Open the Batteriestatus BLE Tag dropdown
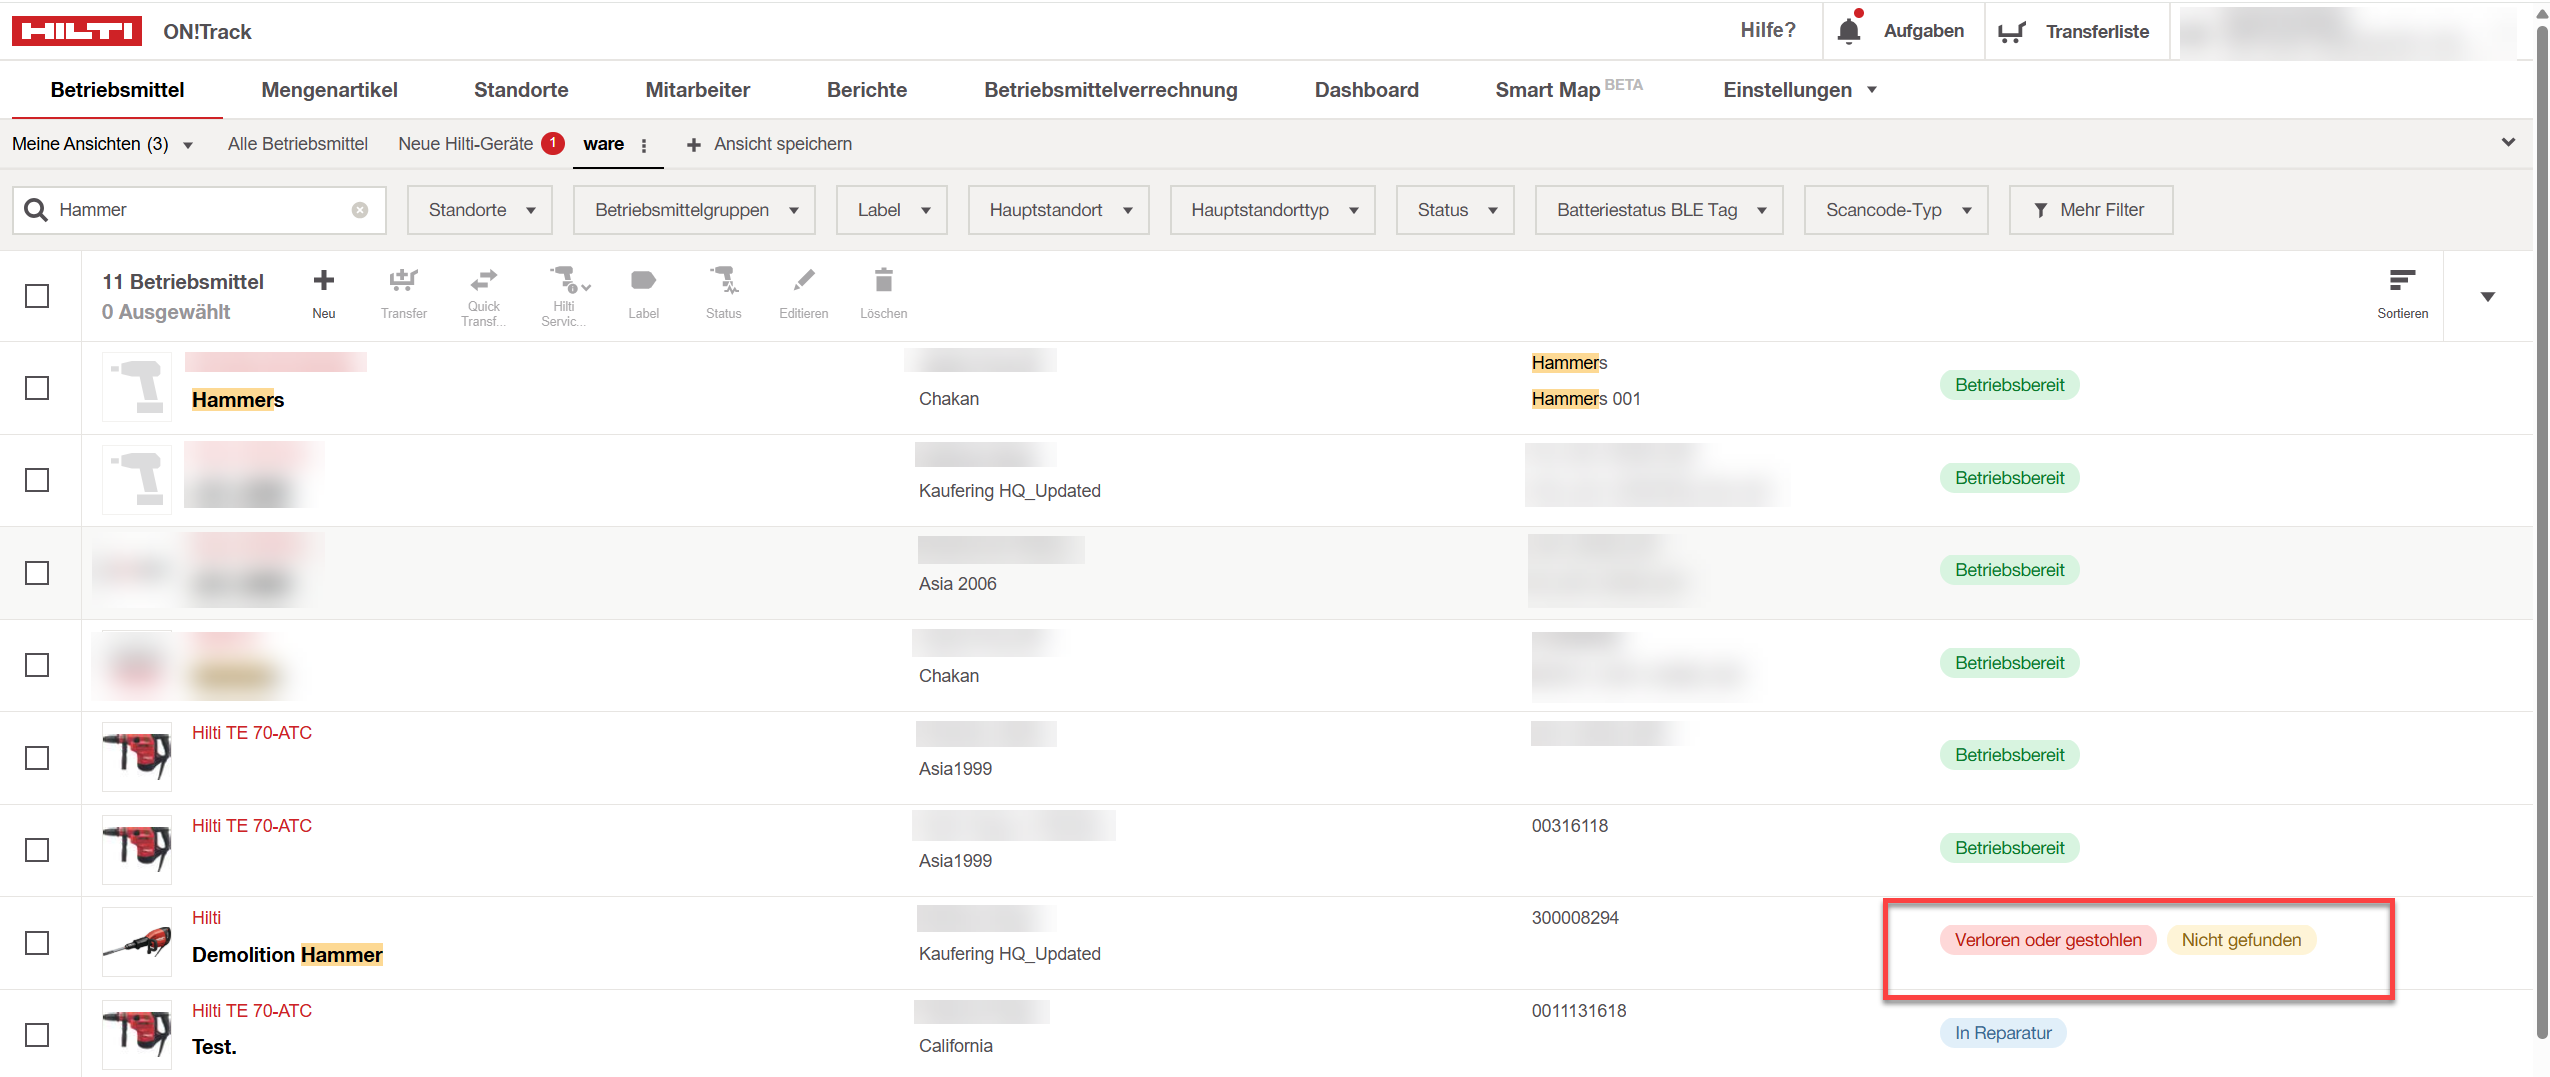This screenshot has height=1077, width=2550. point(1660,210)
